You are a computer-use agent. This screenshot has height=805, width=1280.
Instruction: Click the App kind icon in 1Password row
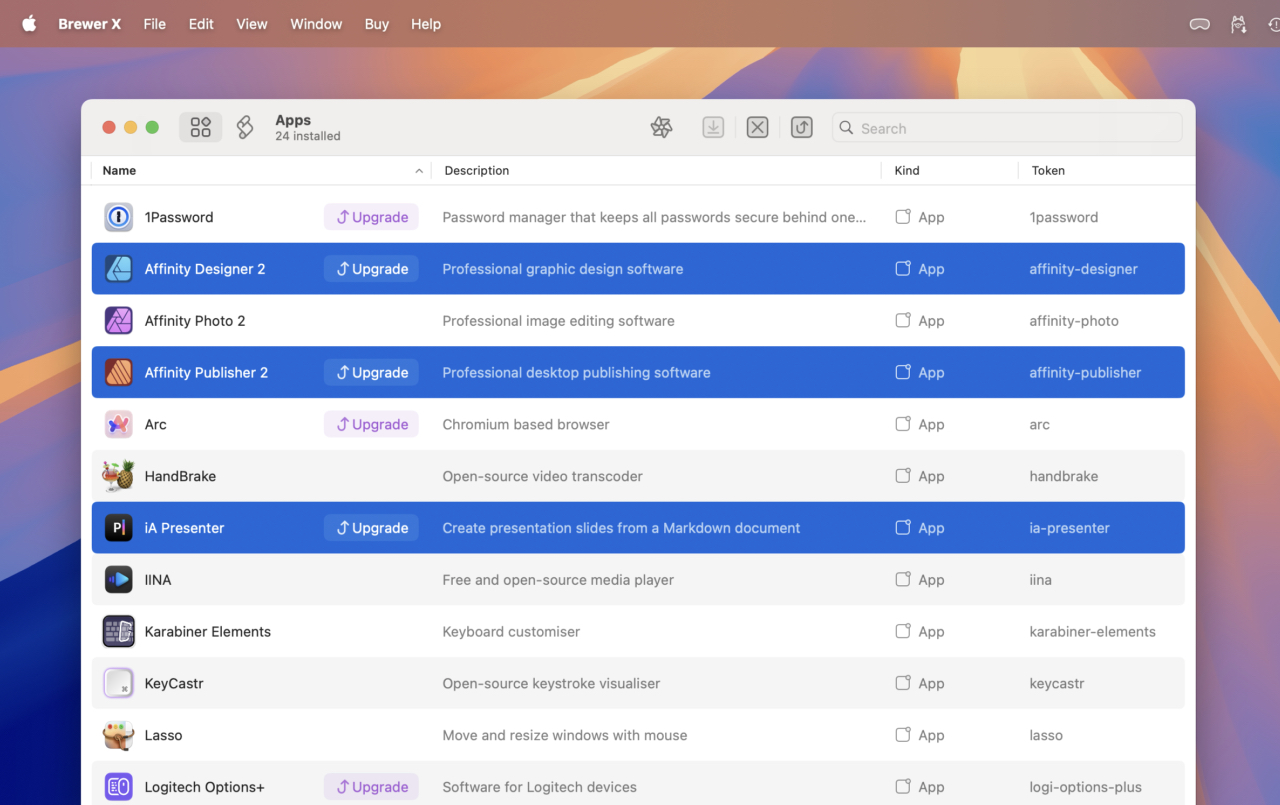point(903,217)
